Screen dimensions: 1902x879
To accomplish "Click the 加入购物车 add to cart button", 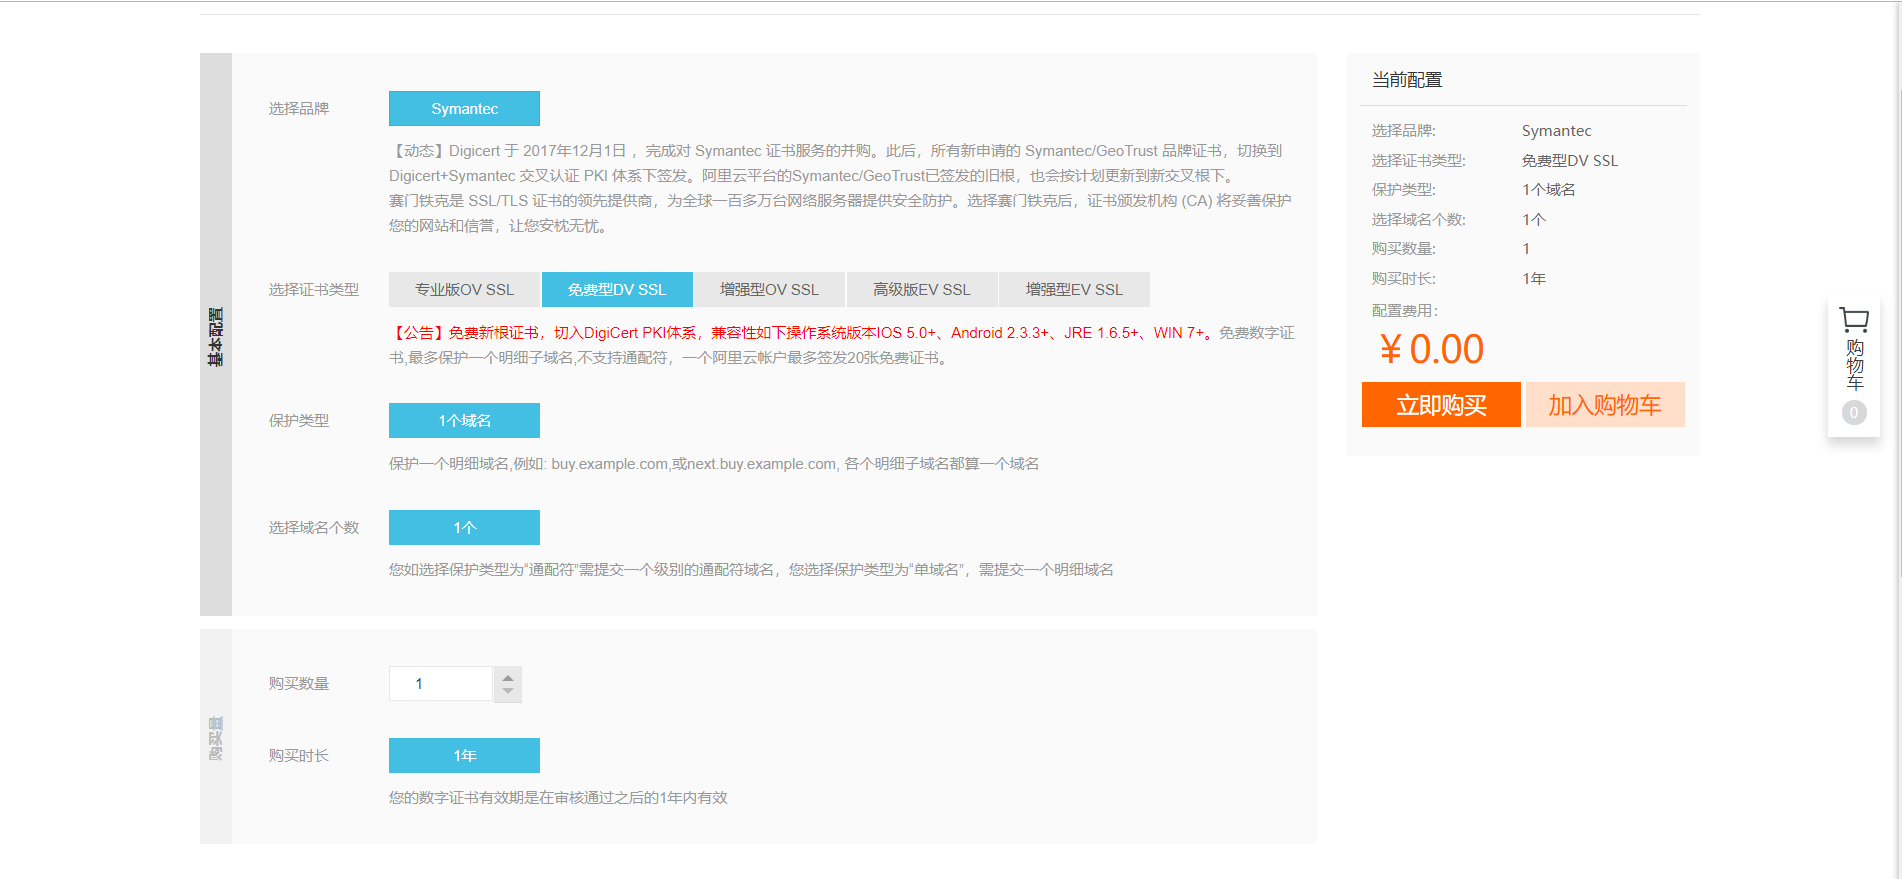I will [1605, 404].
